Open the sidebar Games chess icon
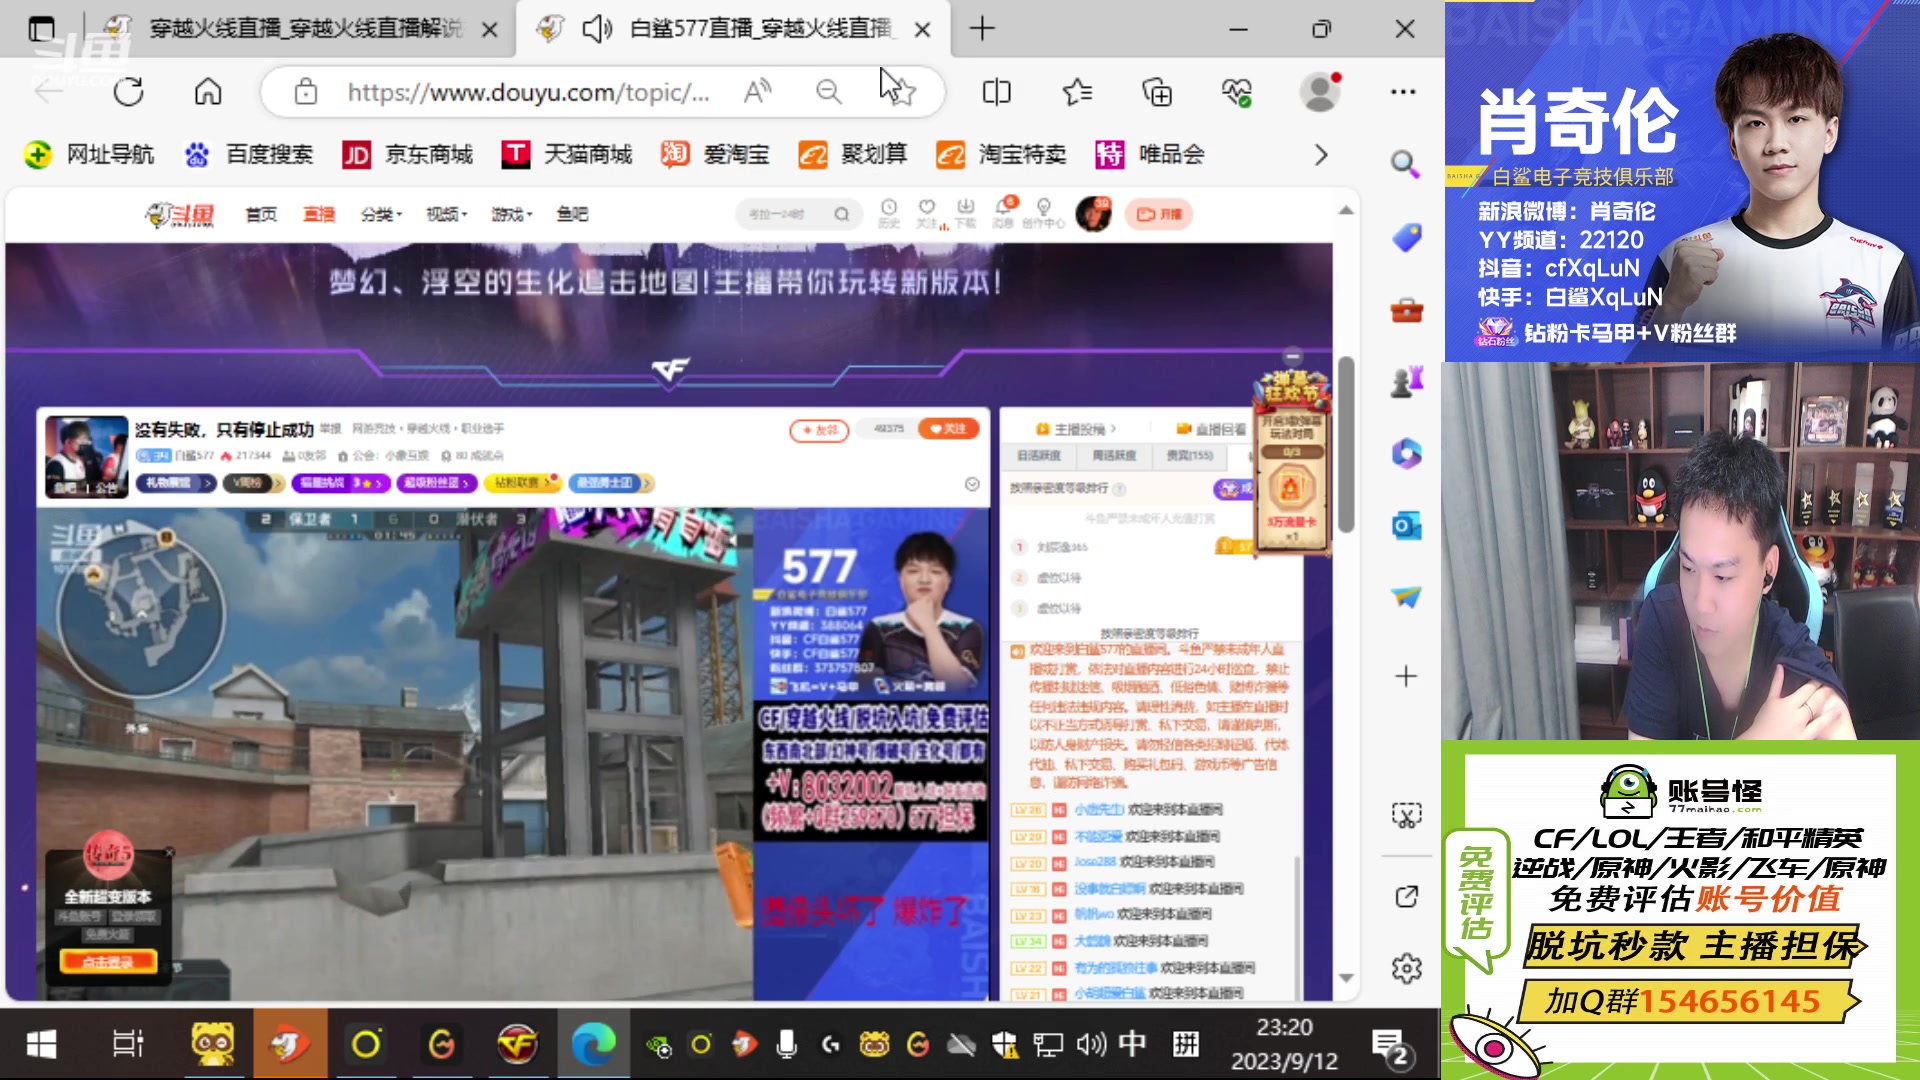 tap(1406, 382)
